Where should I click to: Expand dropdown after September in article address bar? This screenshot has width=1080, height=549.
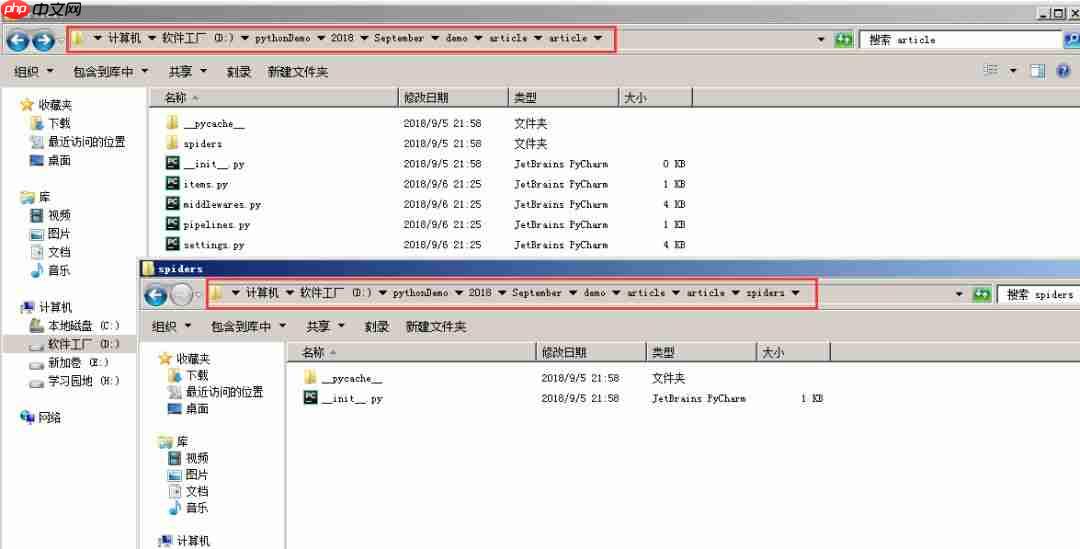(435, 39)
